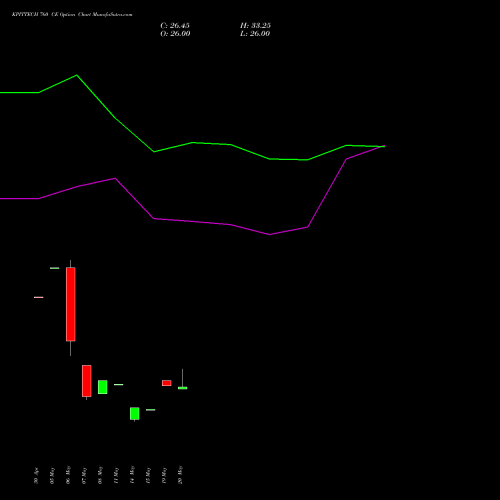The height and width of the screenshot is (500, 500).
Task: Click the '07 May' date axis label
Action: [84, 476]
